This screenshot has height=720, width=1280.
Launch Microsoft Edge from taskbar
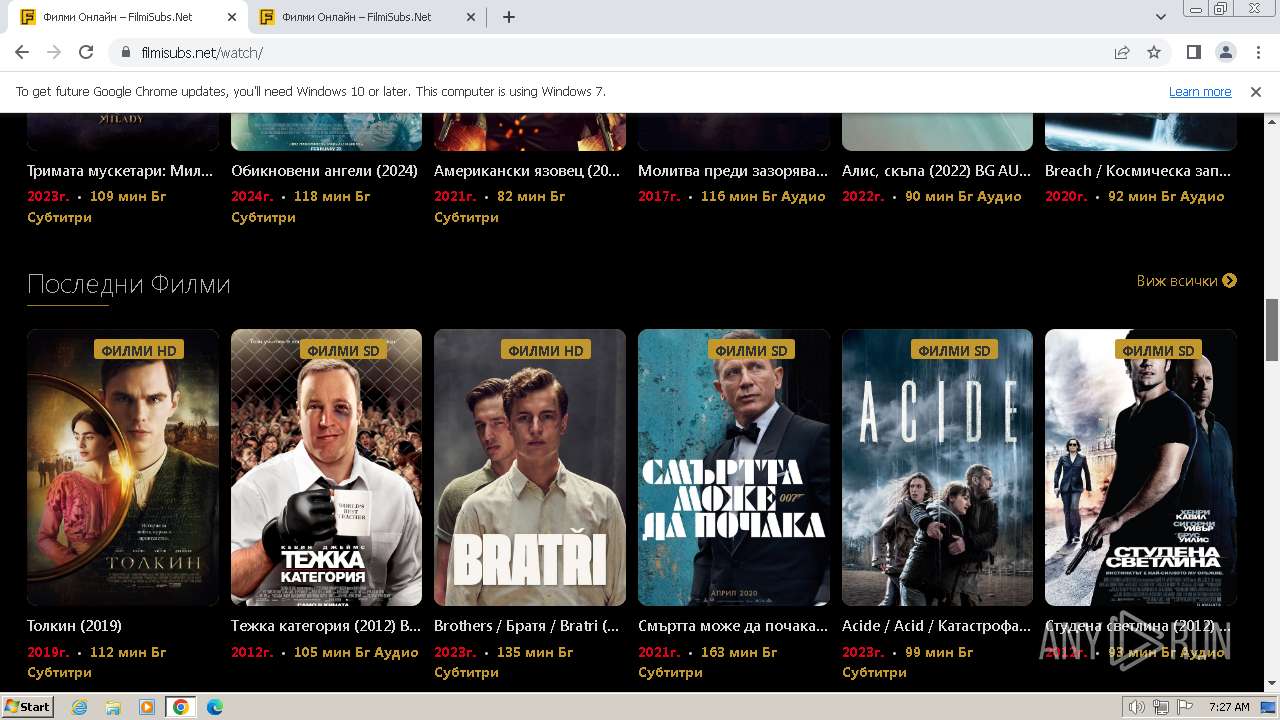pyautogui.click(x=215, y=707)
